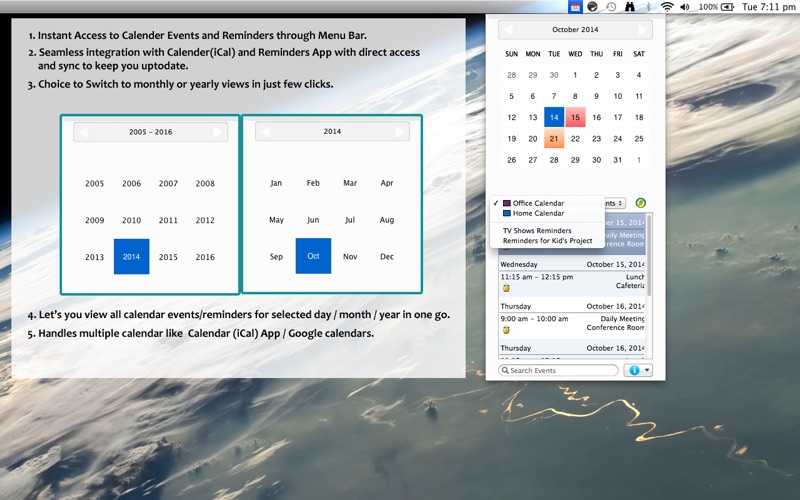
Task: Click alarm bell in 9:00 am Daily Meeting
Action: click(506, 330)
